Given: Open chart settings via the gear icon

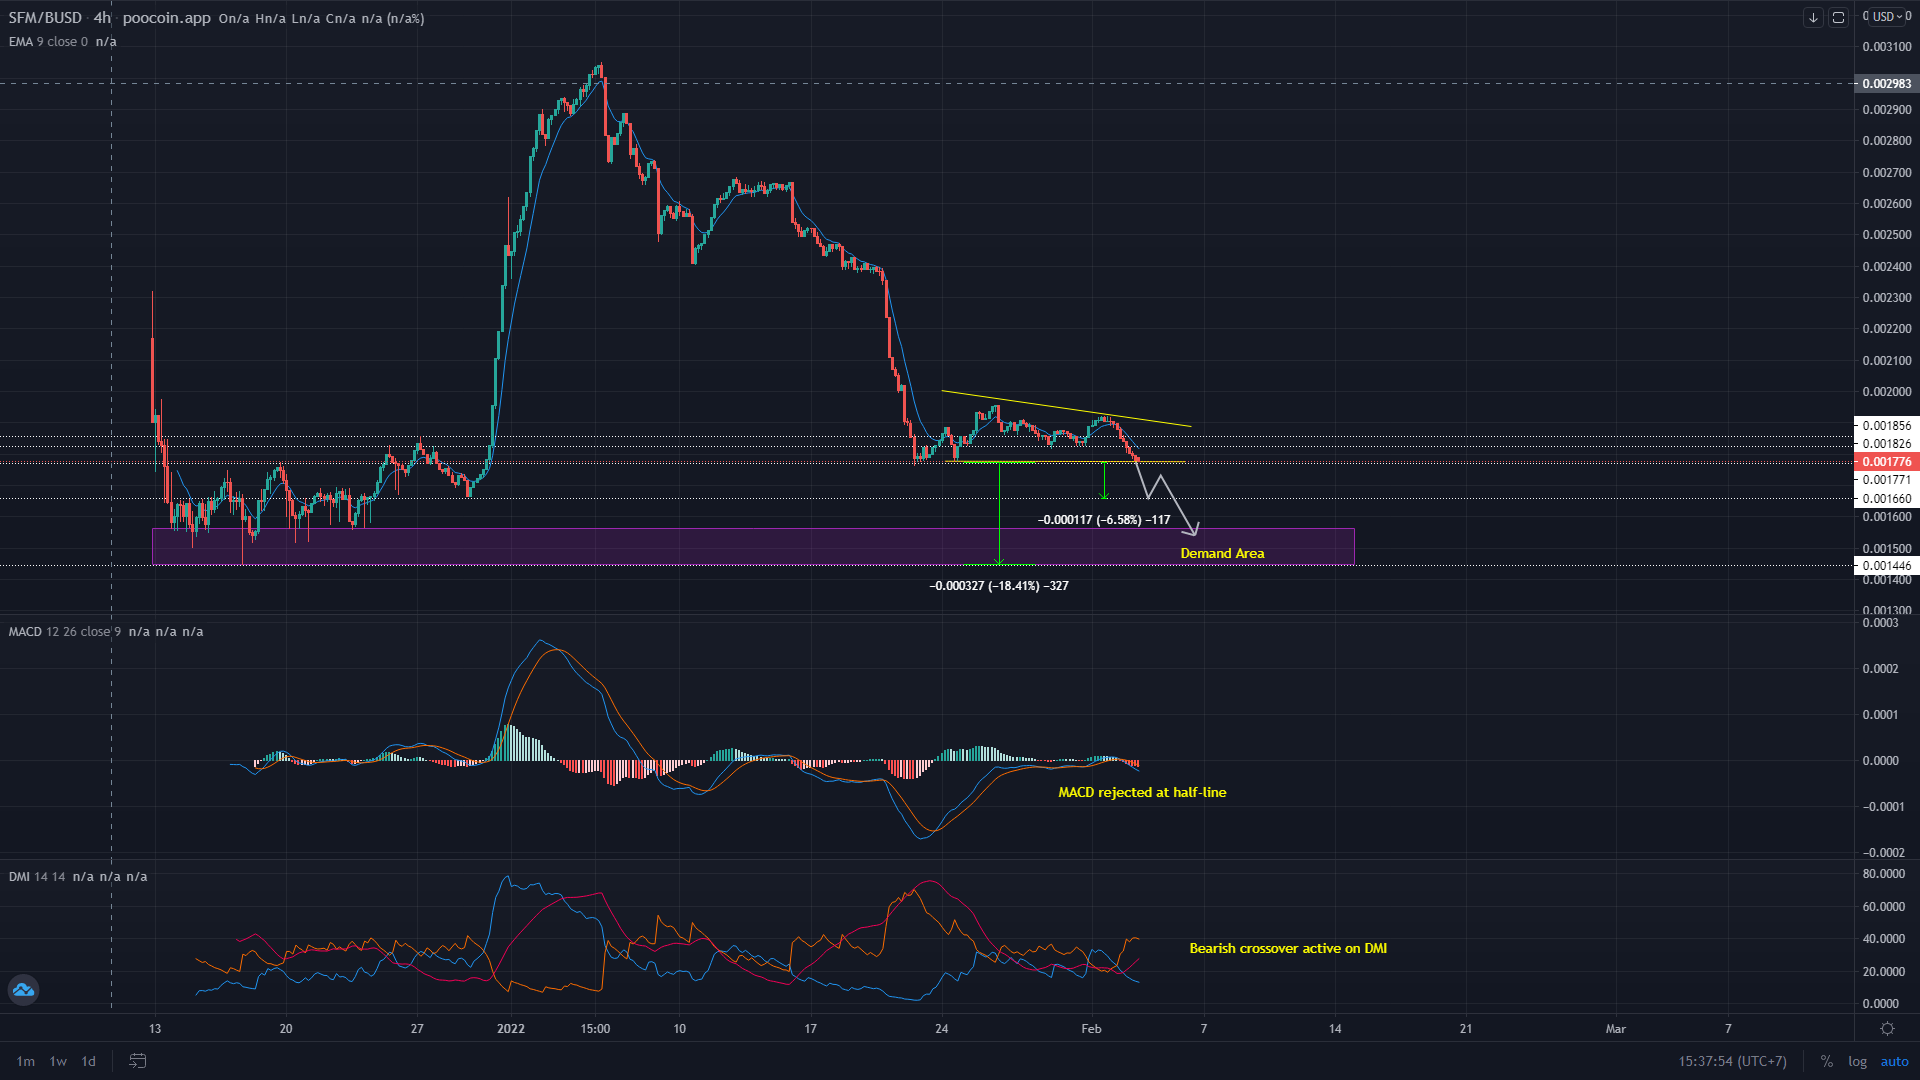Looking at the screenshot, I should (1888, 1028).
